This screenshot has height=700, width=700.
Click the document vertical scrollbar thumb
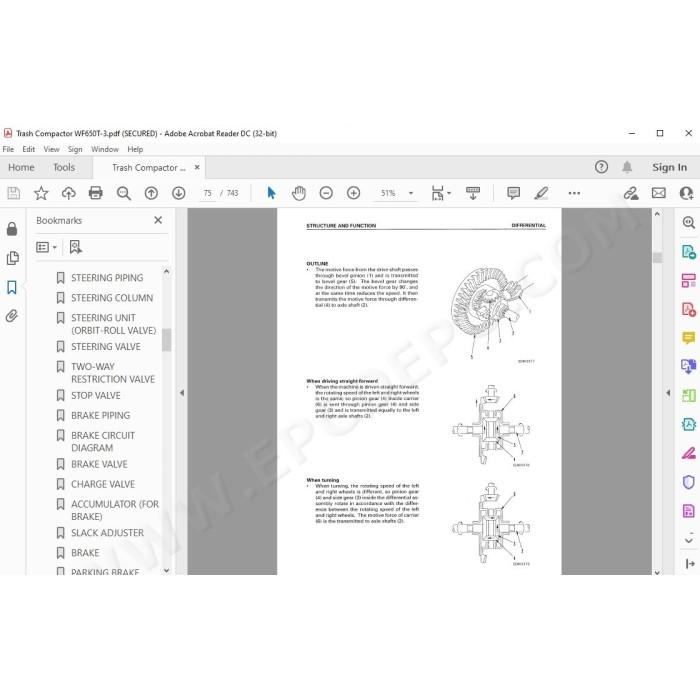coord(657,258)
